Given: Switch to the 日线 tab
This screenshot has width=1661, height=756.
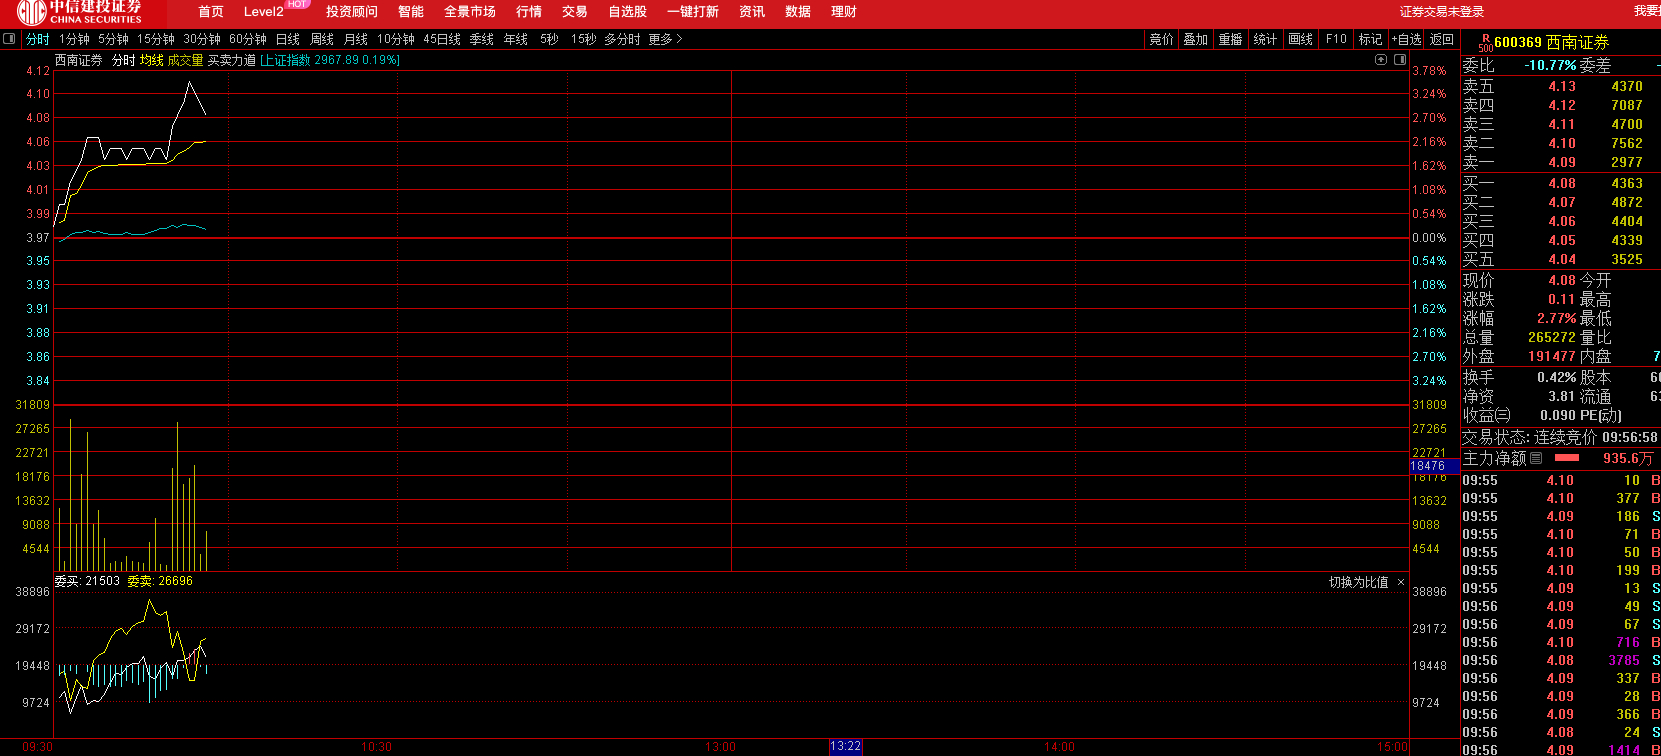Looking at the screenshot, I should pos(288,39).
